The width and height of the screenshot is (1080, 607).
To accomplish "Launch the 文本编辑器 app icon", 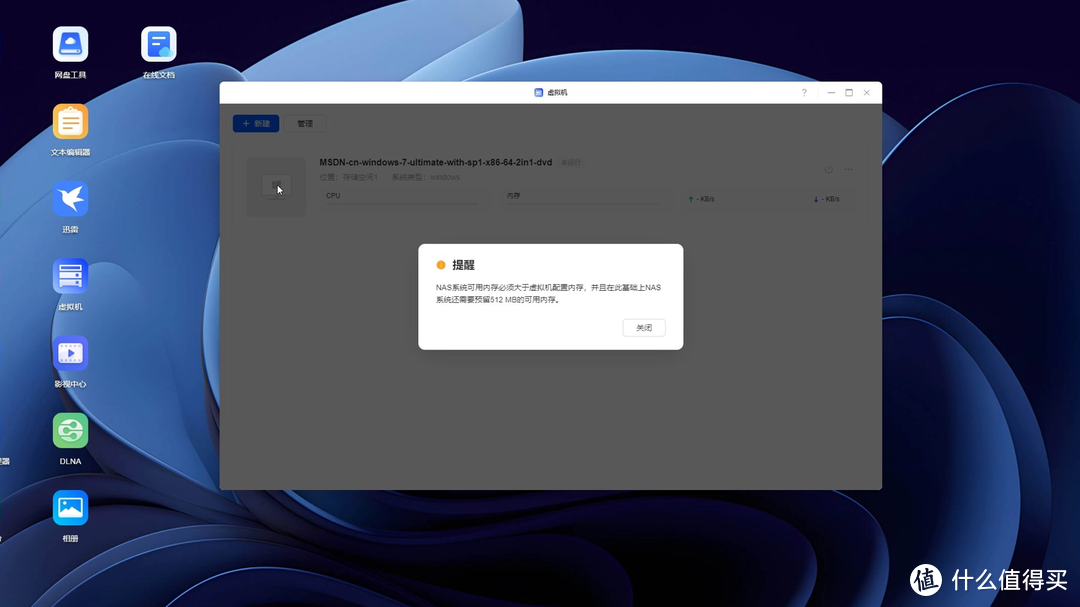I will click(70, 122).
